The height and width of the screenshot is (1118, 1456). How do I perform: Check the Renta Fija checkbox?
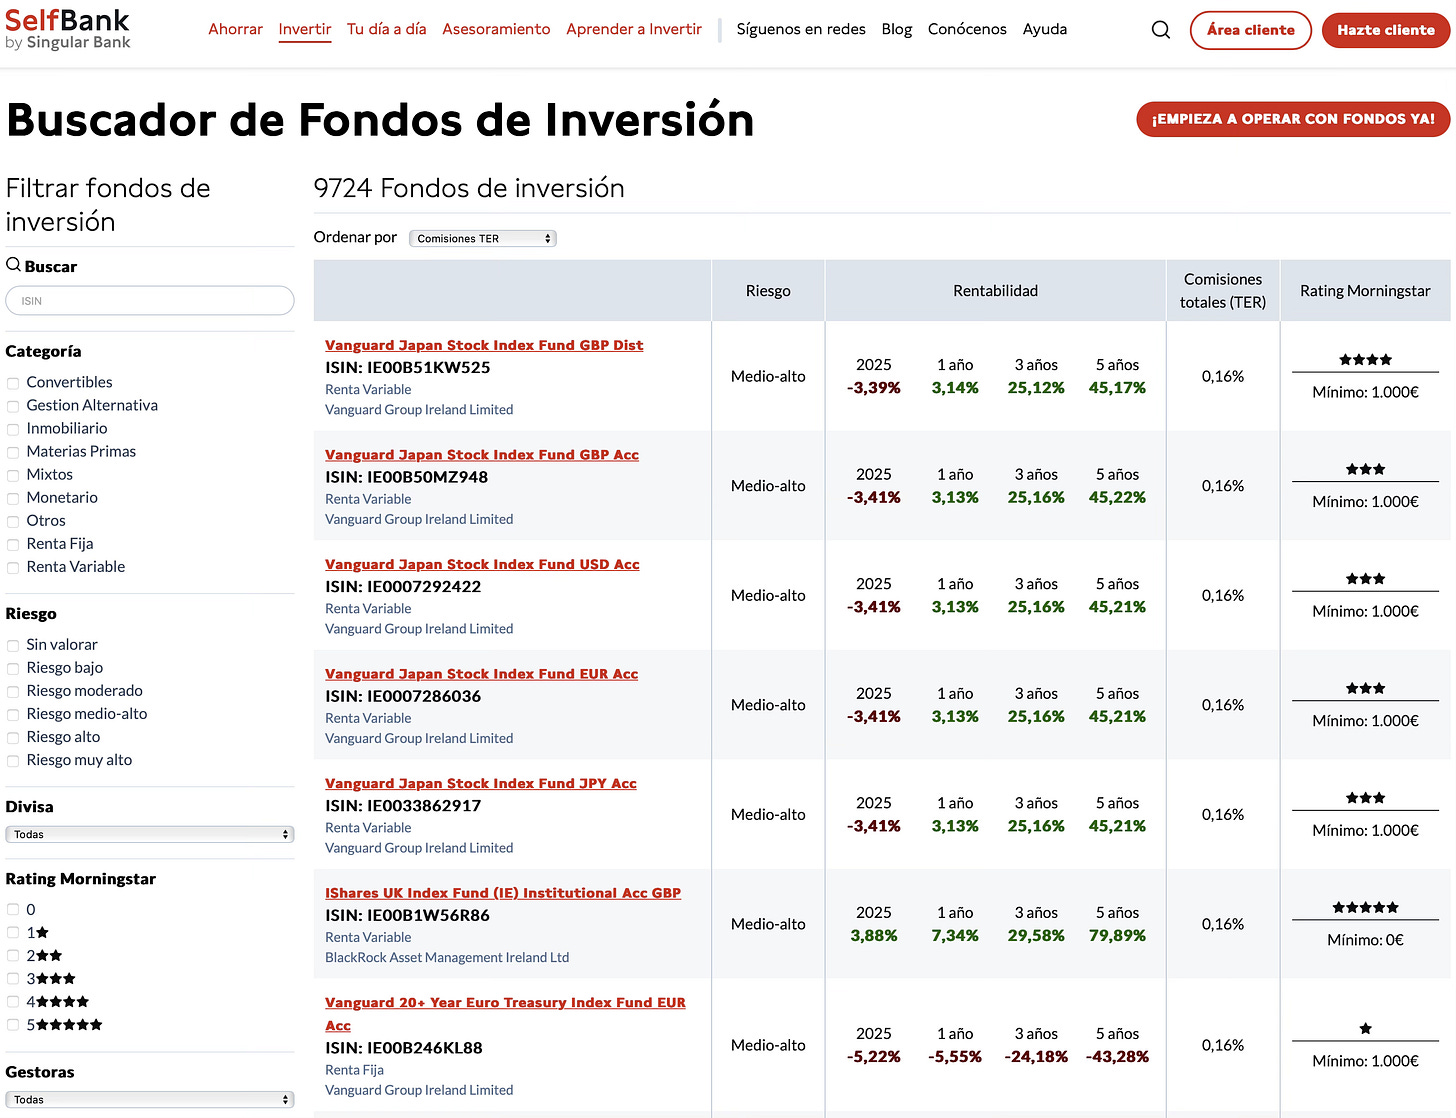(x=13, y=544)
